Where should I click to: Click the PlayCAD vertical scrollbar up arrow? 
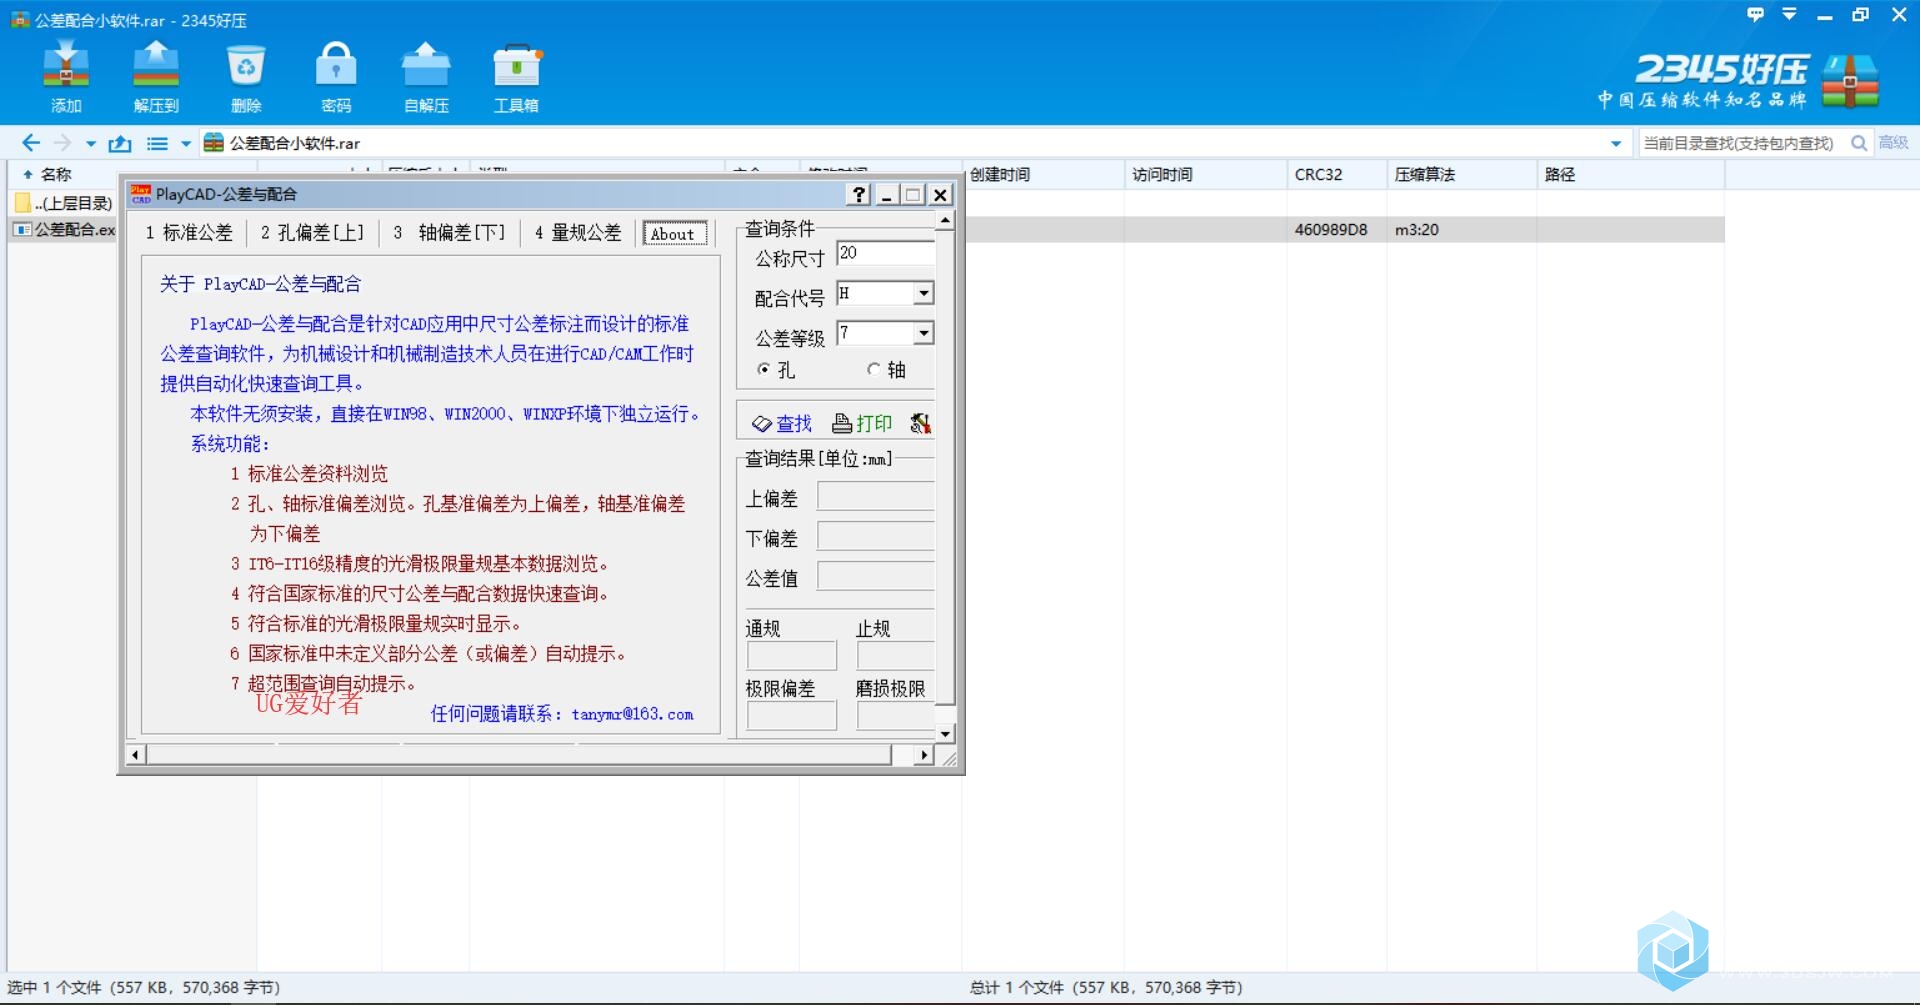945,220
